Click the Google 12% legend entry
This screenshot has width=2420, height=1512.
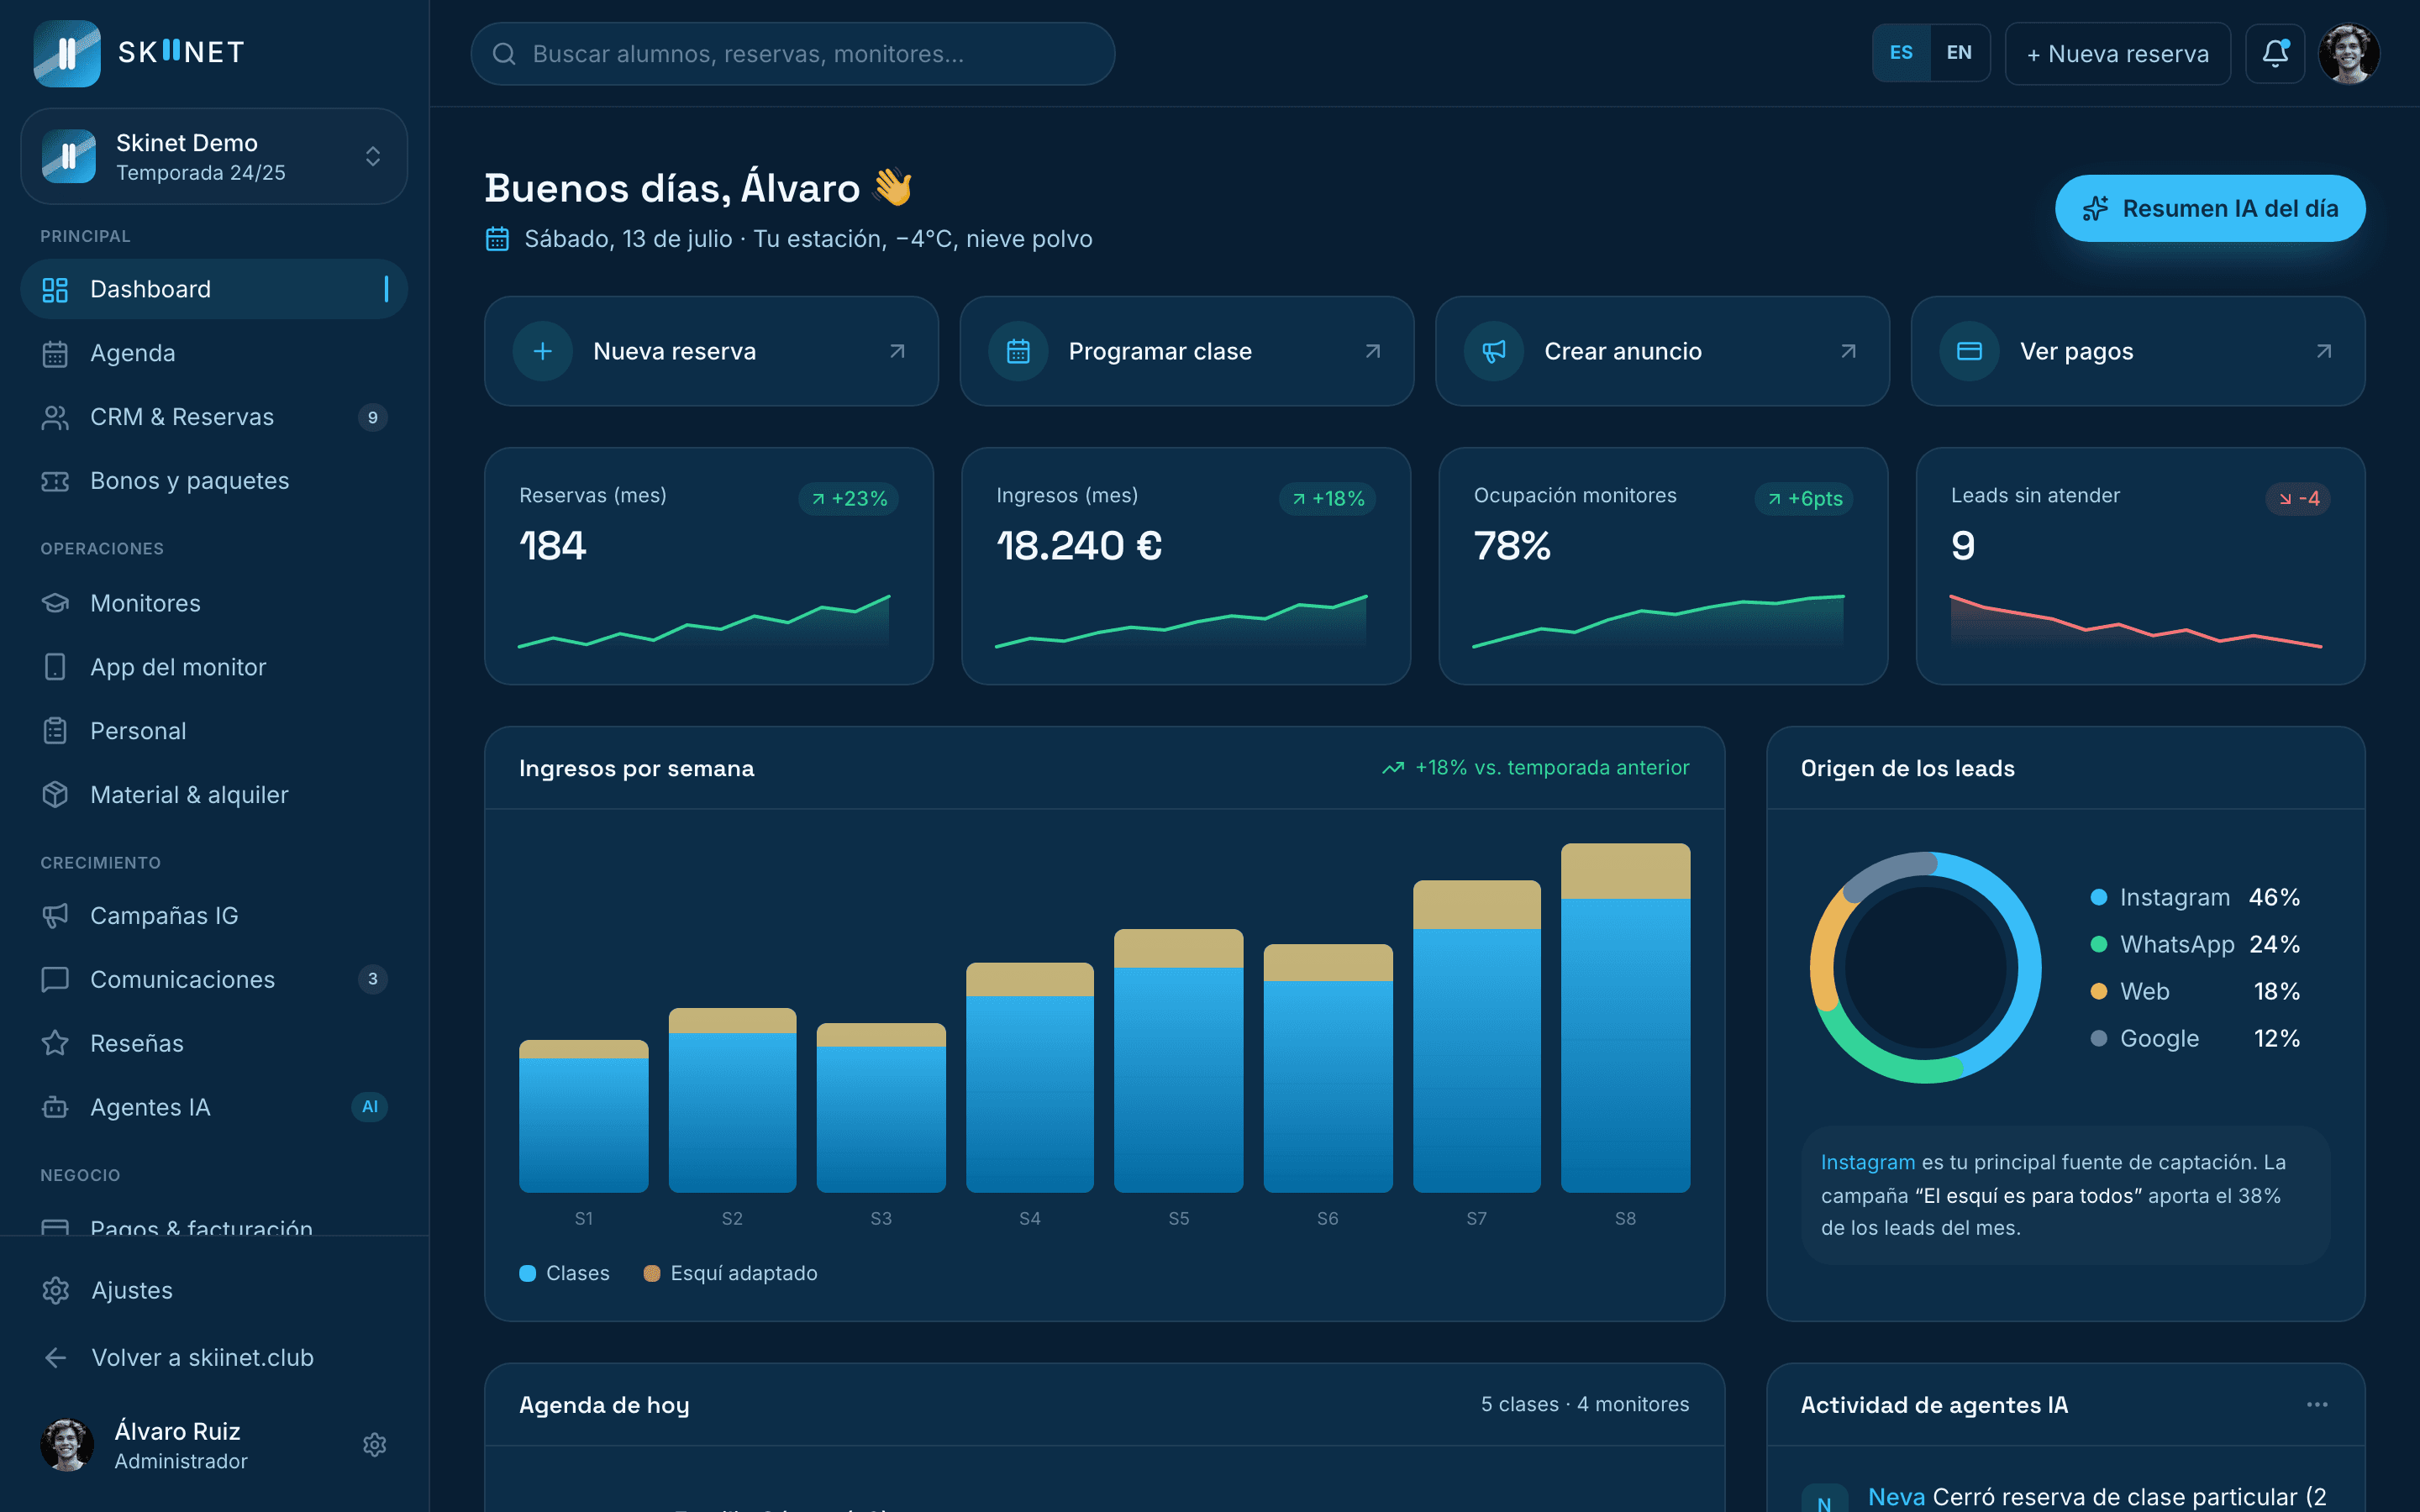tap(2195, 1039)
